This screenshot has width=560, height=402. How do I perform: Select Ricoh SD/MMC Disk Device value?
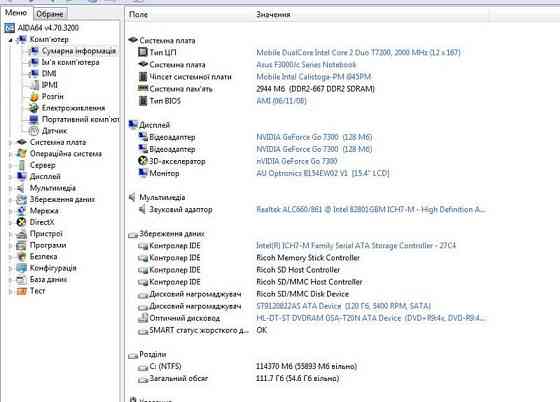(302, 294)
